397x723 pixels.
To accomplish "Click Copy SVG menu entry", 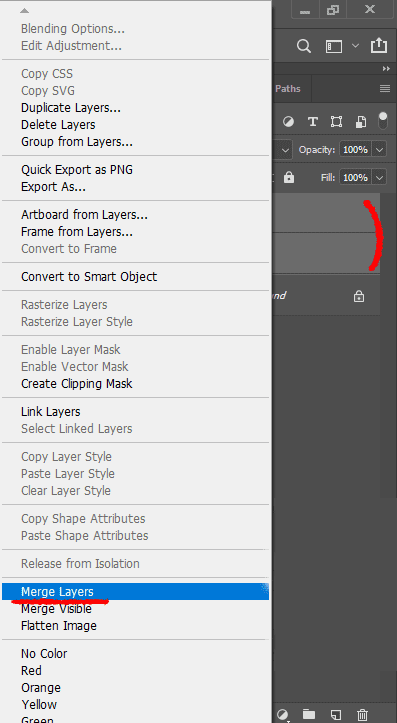I will 48,91.
